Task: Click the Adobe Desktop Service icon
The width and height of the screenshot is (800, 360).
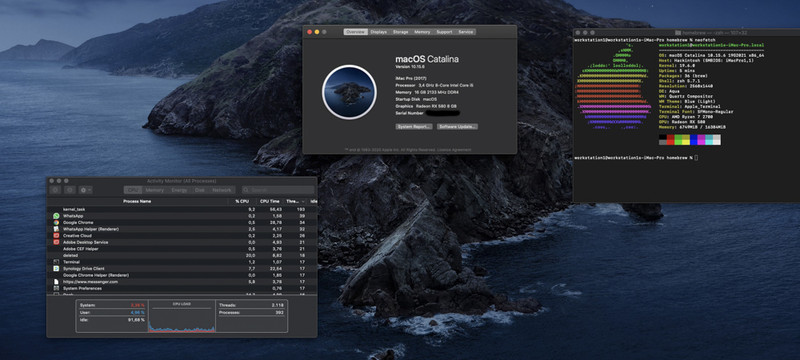Action: [x=56, y=242]
